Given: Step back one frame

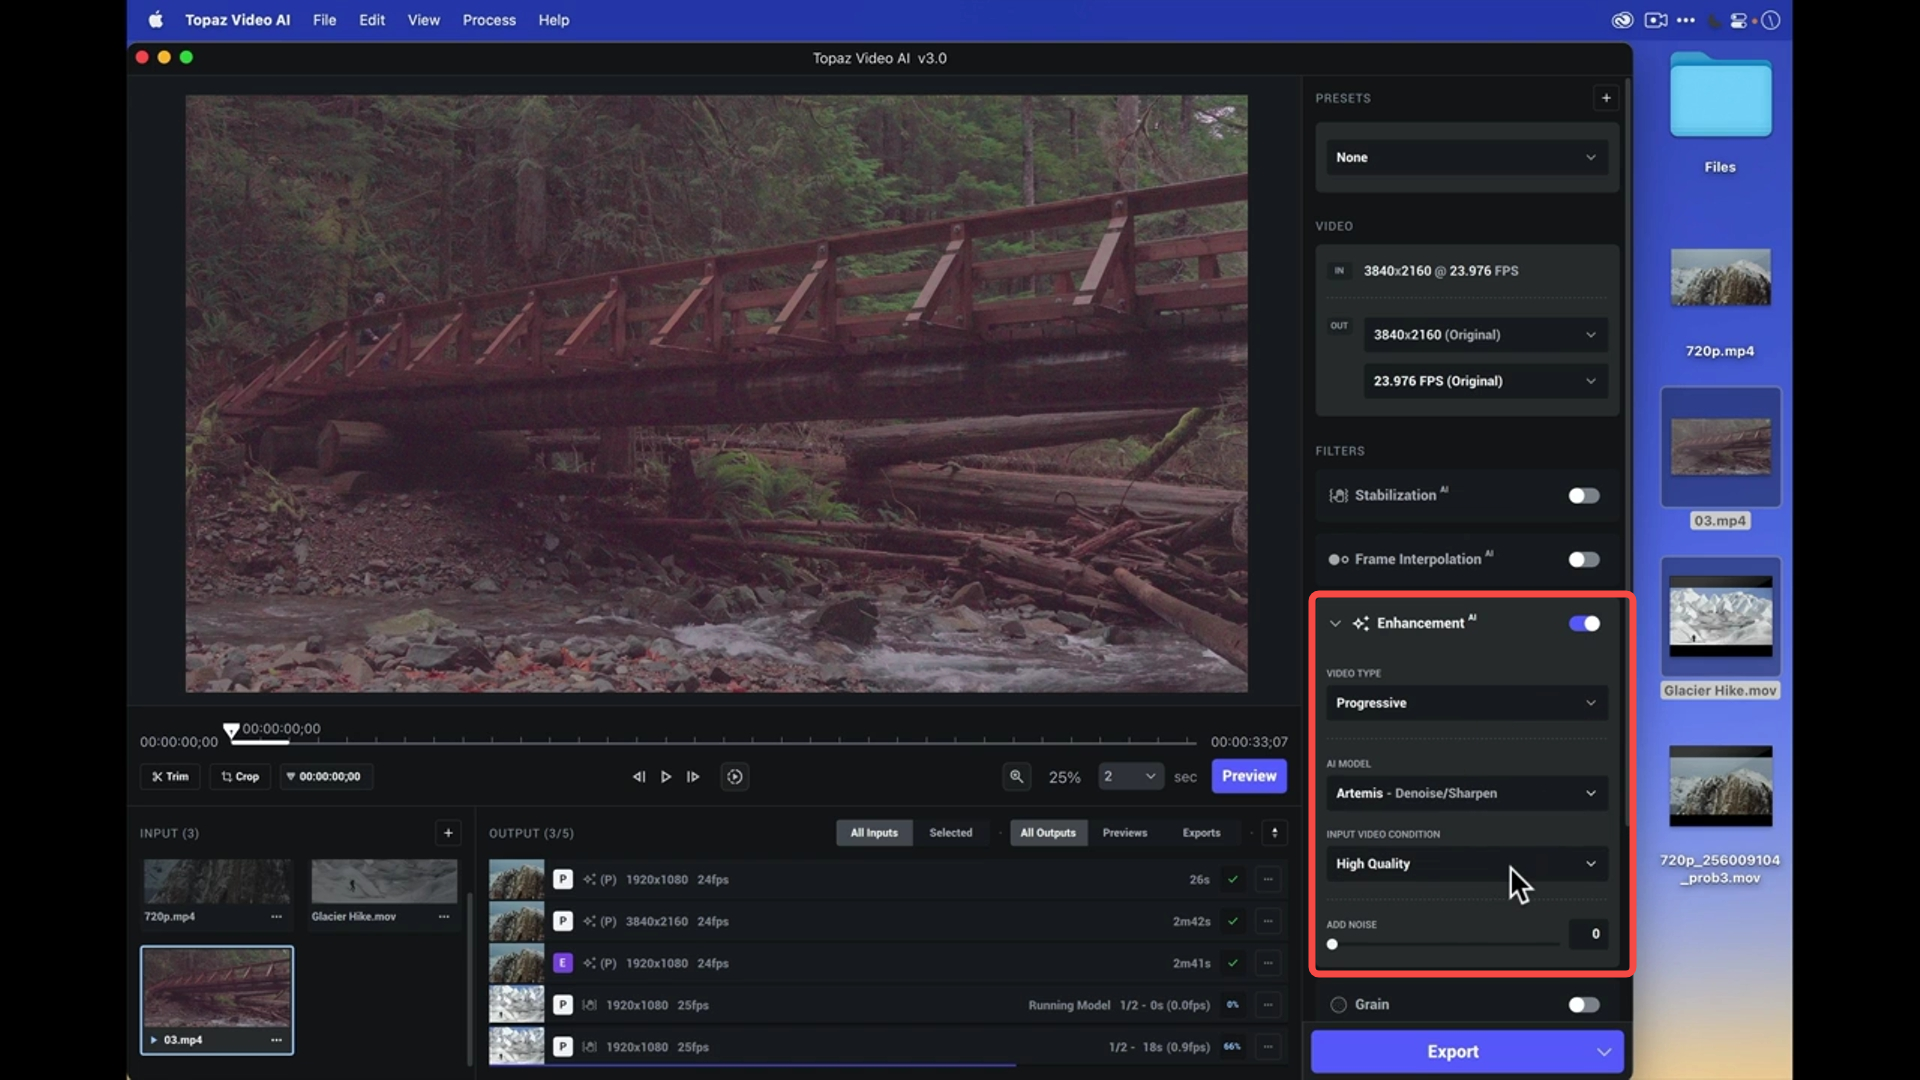Looking at the screenshot, I should (x=638, y=777).
